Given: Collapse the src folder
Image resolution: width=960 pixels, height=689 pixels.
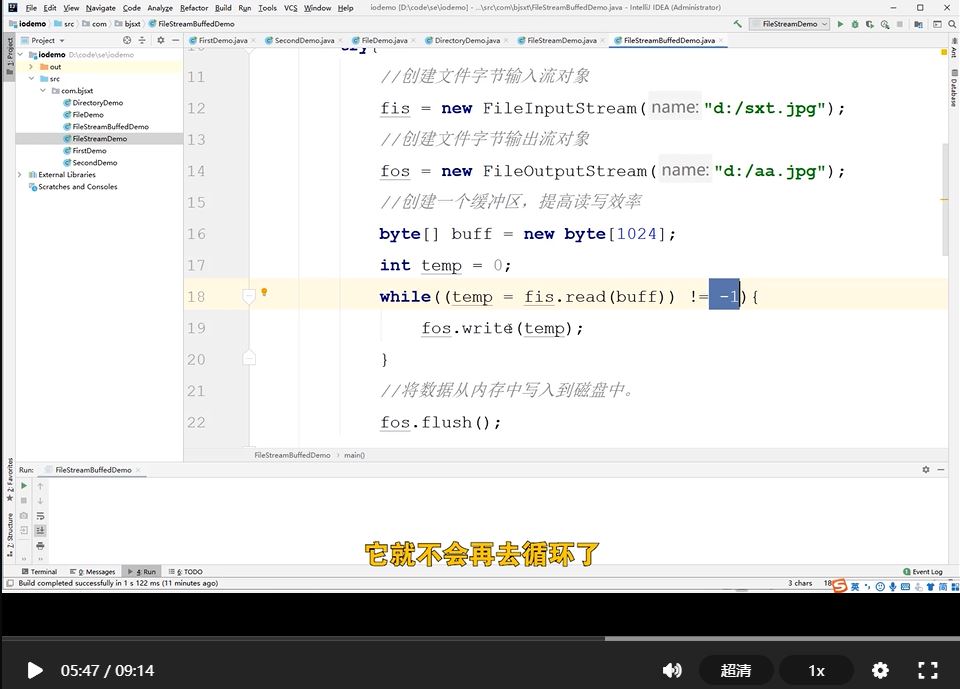Looking at the screenshot, I should pyautogui.click(x=31, y=78).
